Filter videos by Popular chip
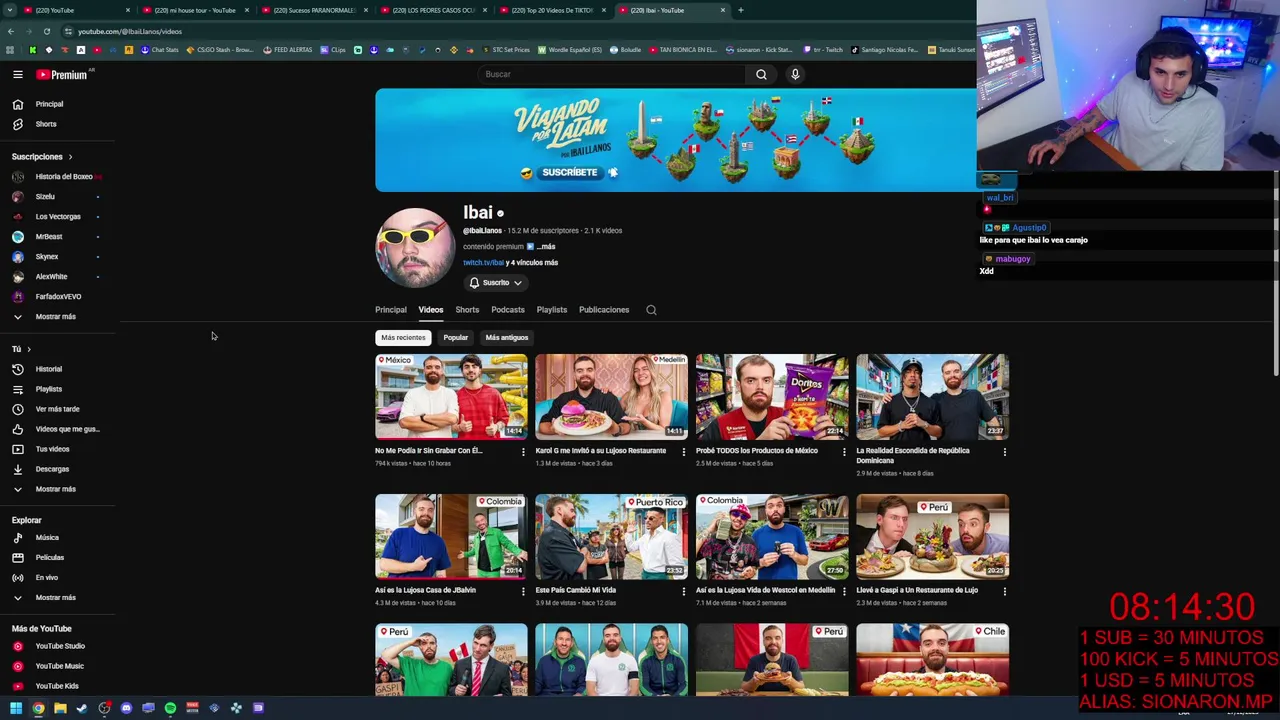The width and height of the screenshot is (1280, 720). pos(455,338)
